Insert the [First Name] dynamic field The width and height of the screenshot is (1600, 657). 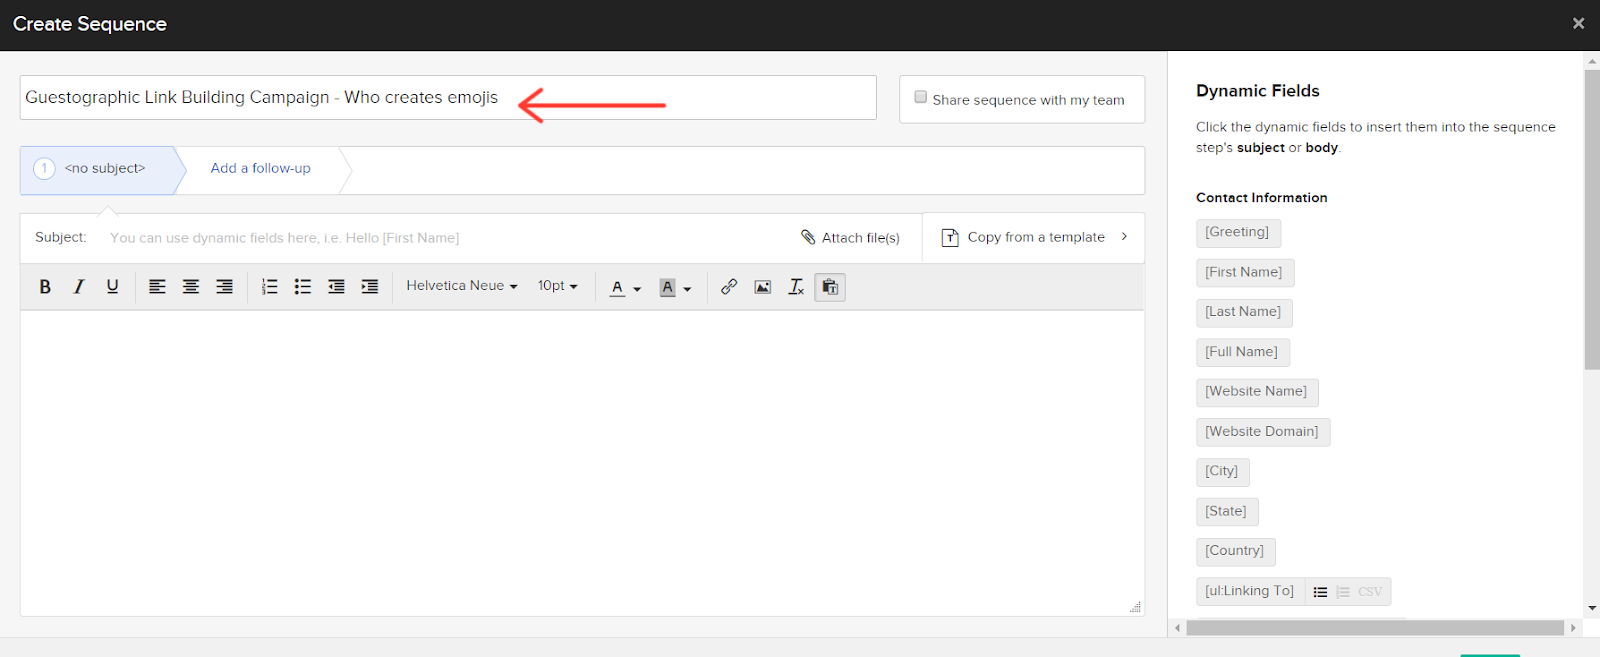tap(1244, 272)
